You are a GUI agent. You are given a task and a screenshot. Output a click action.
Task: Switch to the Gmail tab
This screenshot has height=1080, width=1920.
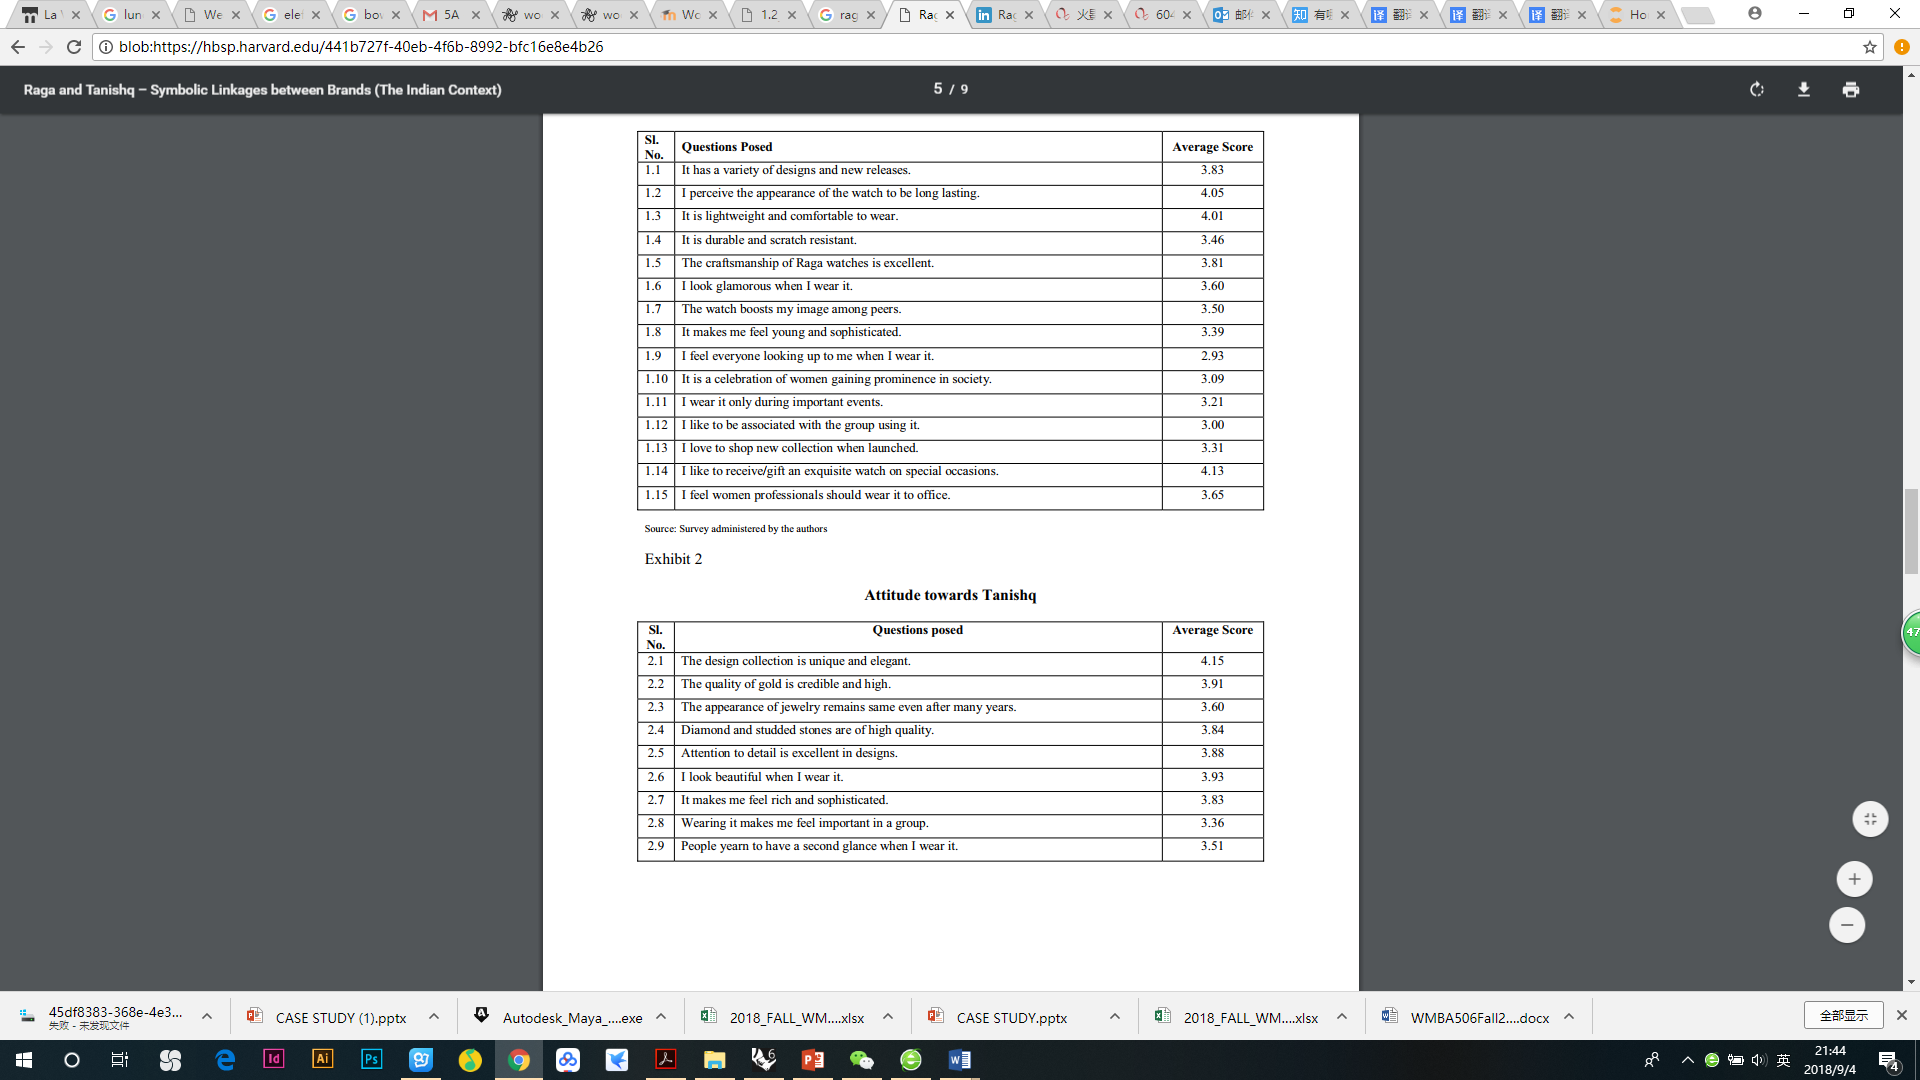point(449,15)
